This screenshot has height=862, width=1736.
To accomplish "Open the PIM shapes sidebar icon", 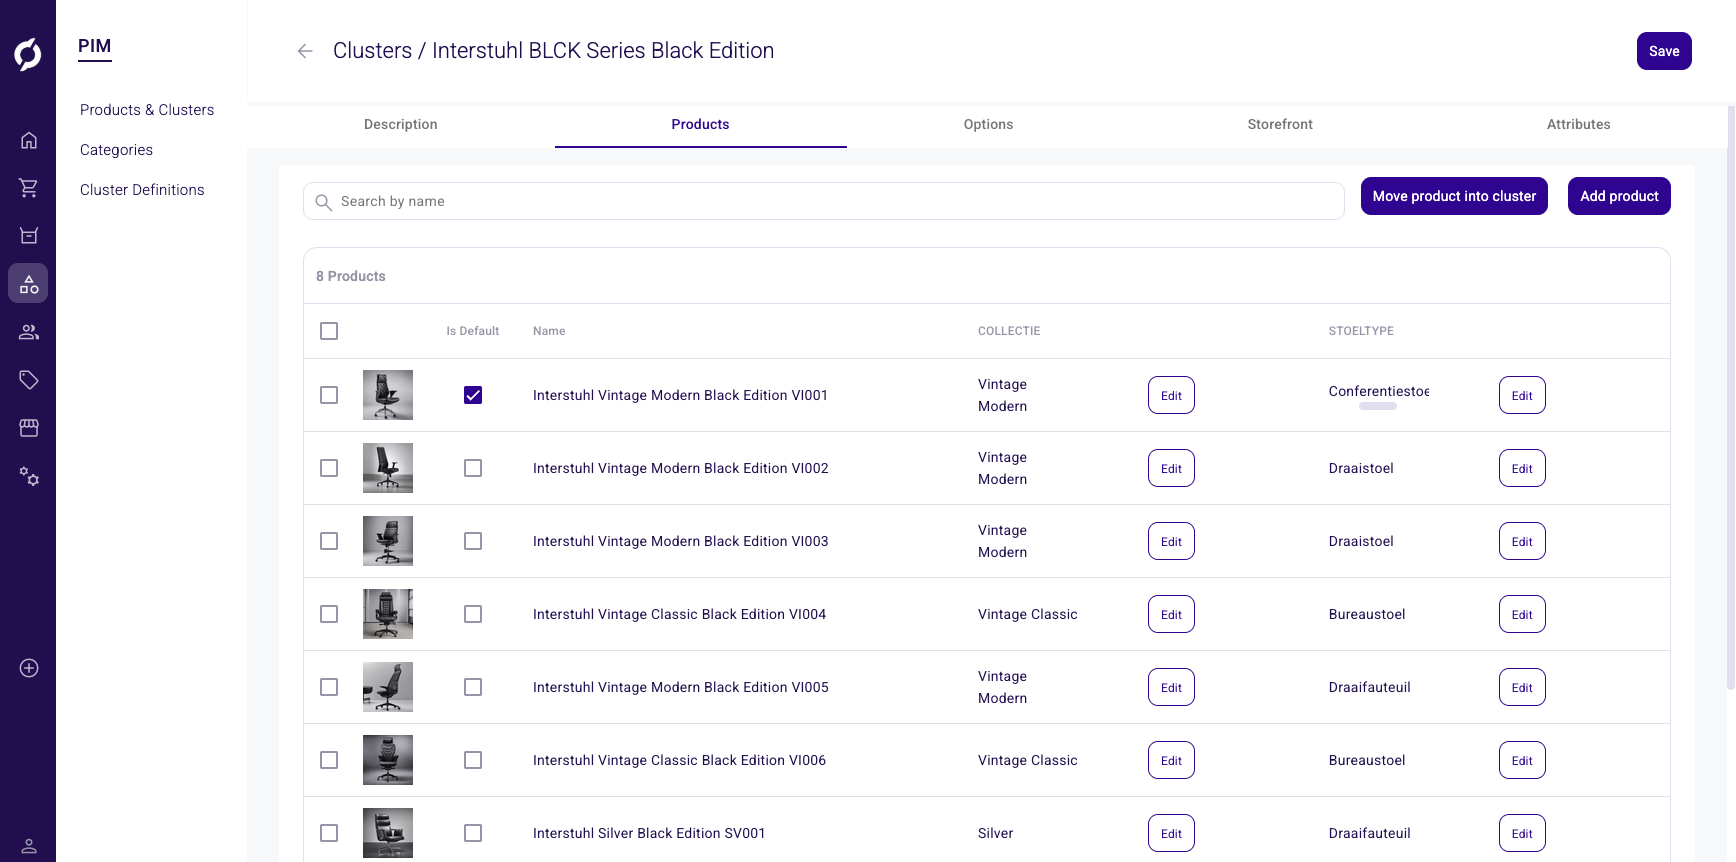I will point(29,284).
